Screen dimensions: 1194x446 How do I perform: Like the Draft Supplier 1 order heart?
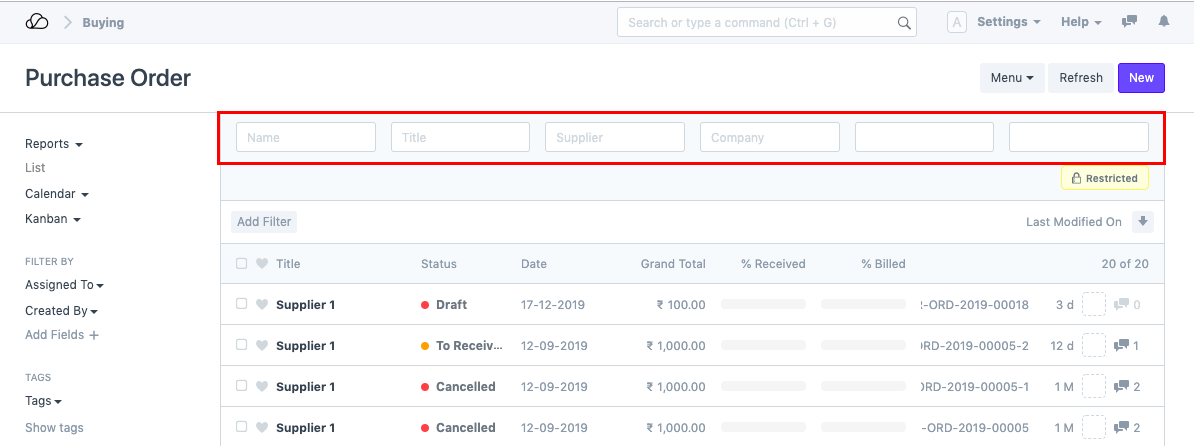262,305
